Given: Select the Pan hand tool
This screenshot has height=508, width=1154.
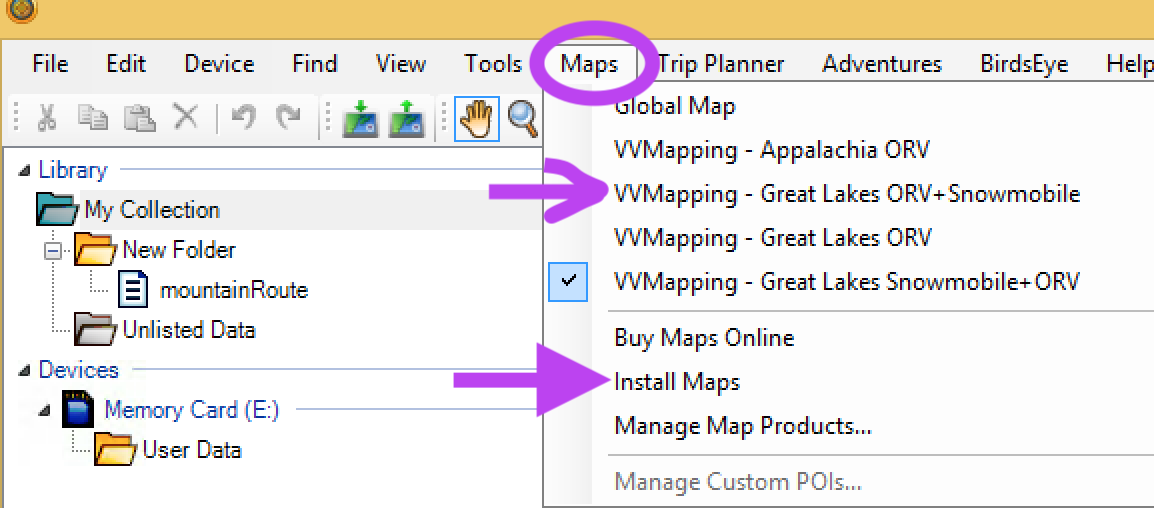Looking at the screenshot, I should click(478, 119).
